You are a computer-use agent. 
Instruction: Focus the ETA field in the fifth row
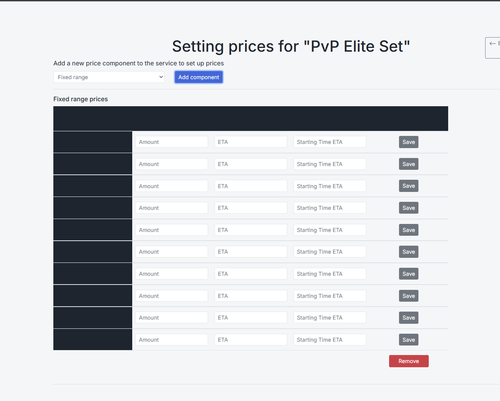(251, 230)
